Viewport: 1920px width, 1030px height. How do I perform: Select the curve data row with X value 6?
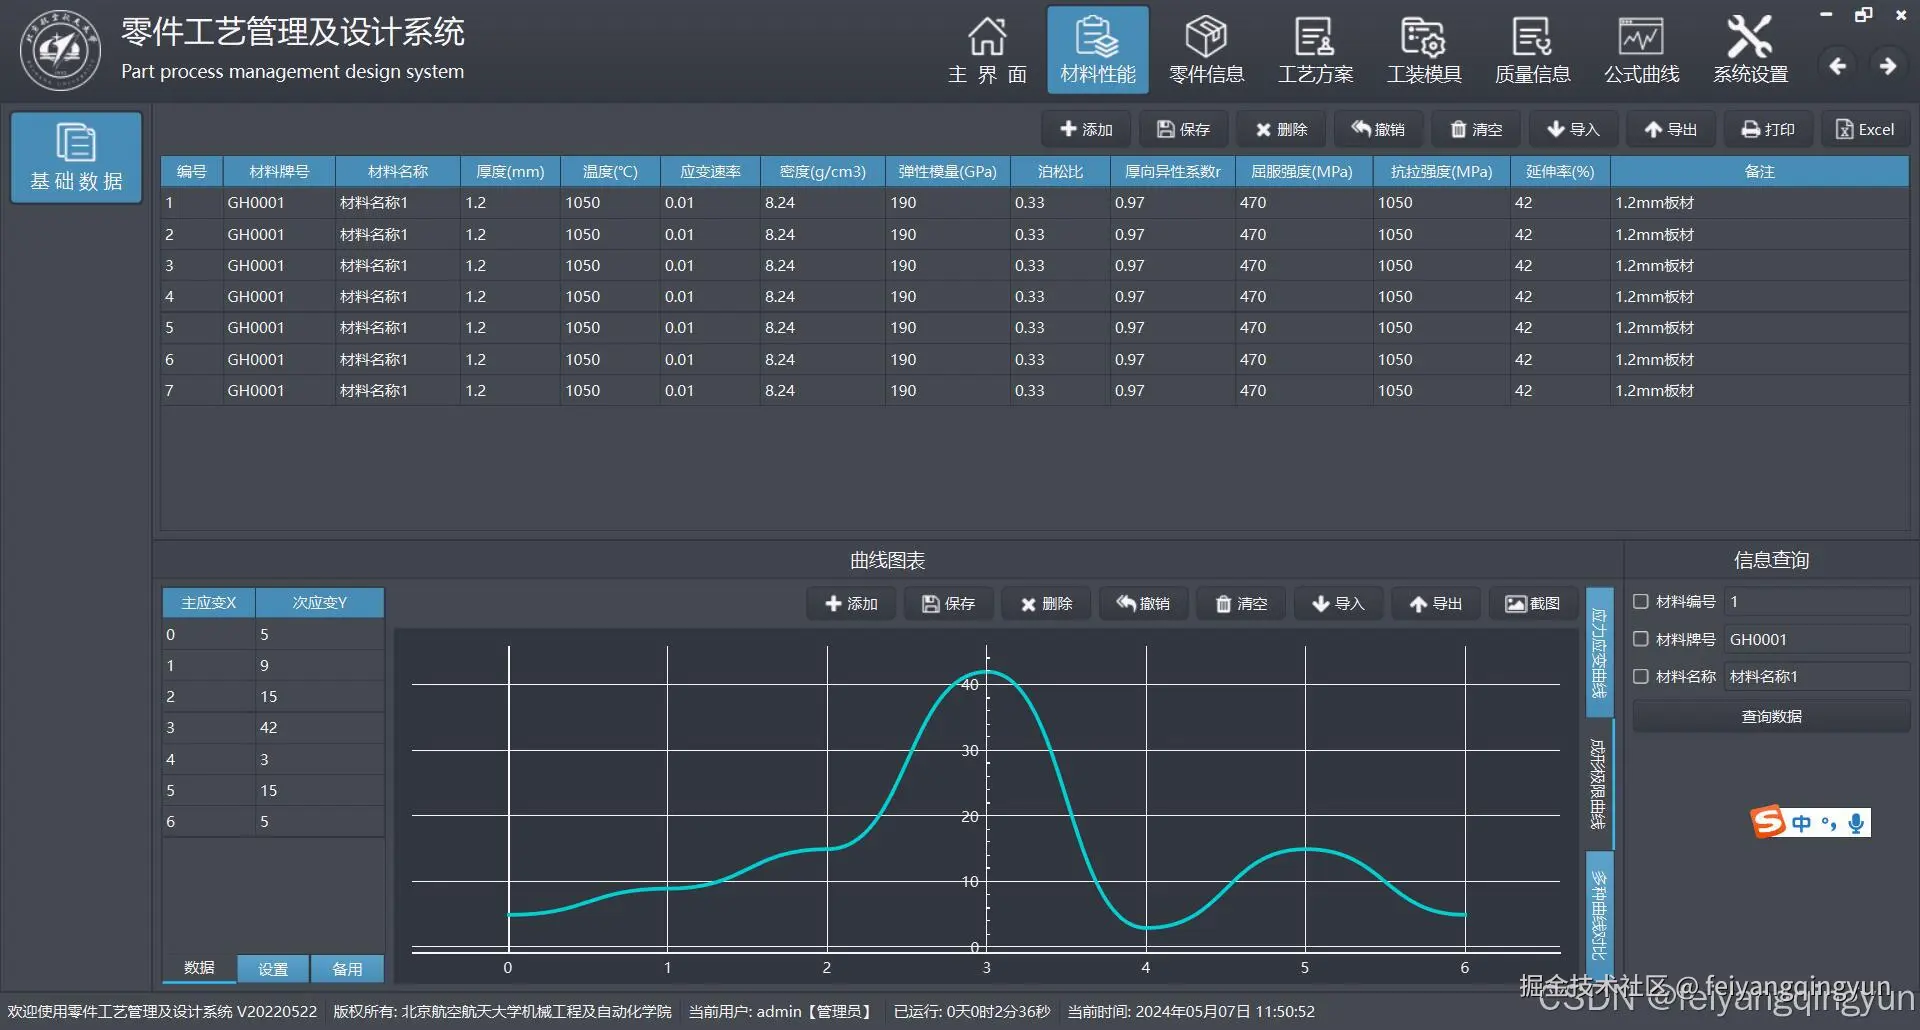273,821
